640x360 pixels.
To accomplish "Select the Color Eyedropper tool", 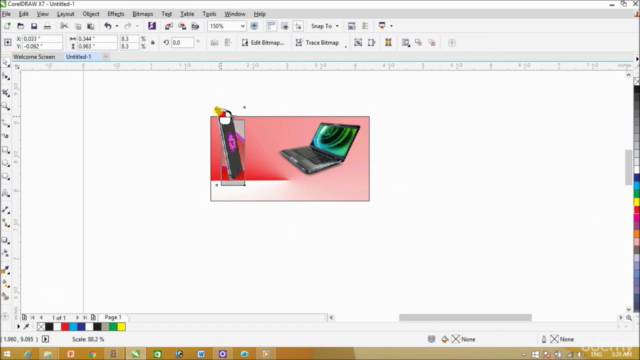I will click(x=6, y=270).
